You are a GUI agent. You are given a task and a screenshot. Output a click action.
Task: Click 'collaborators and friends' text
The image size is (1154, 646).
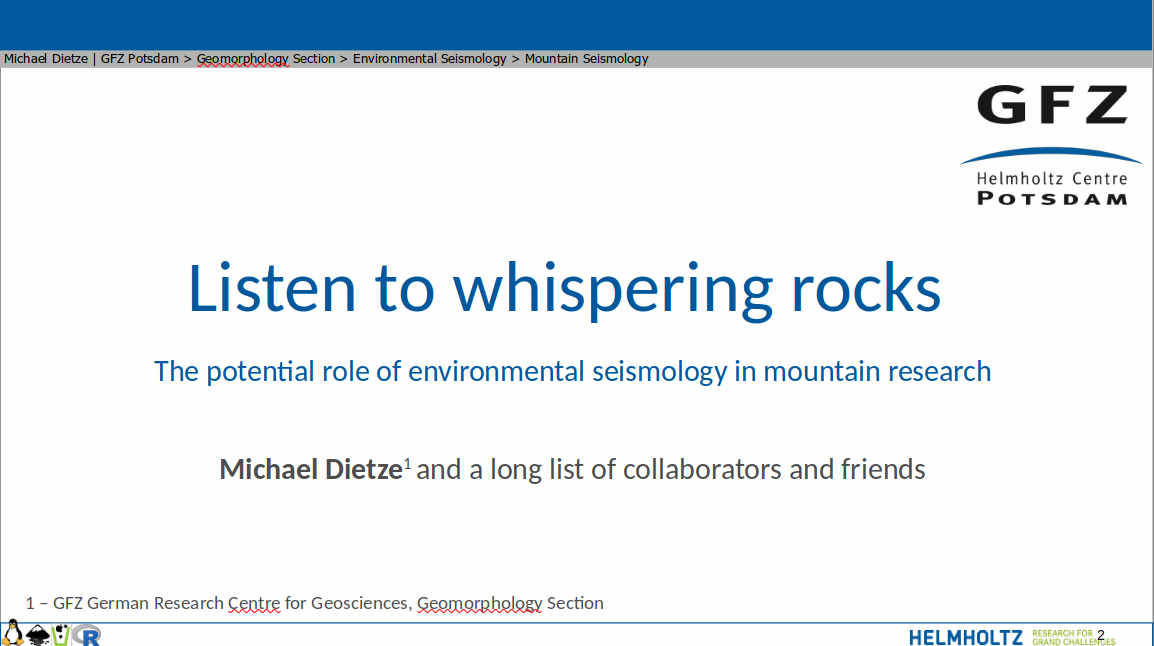[773, 469]
